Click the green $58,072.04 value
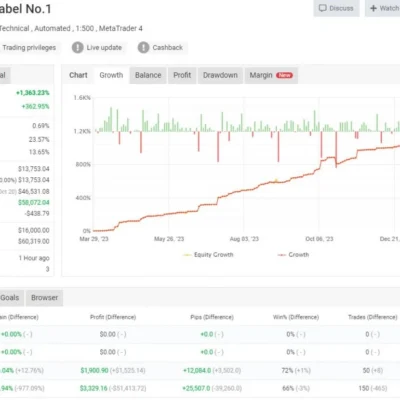400x400 pixels. (x=34, y=203)
